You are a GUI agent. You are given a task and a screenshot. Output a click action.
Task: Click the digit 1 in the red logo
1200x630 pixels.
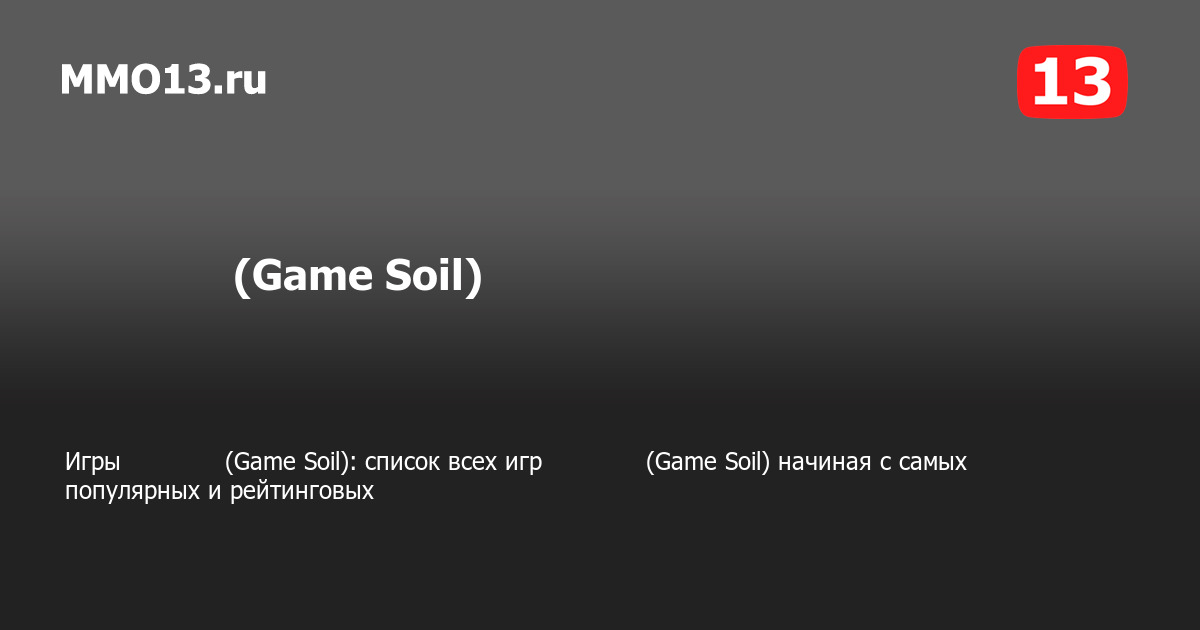point(1048,82)
